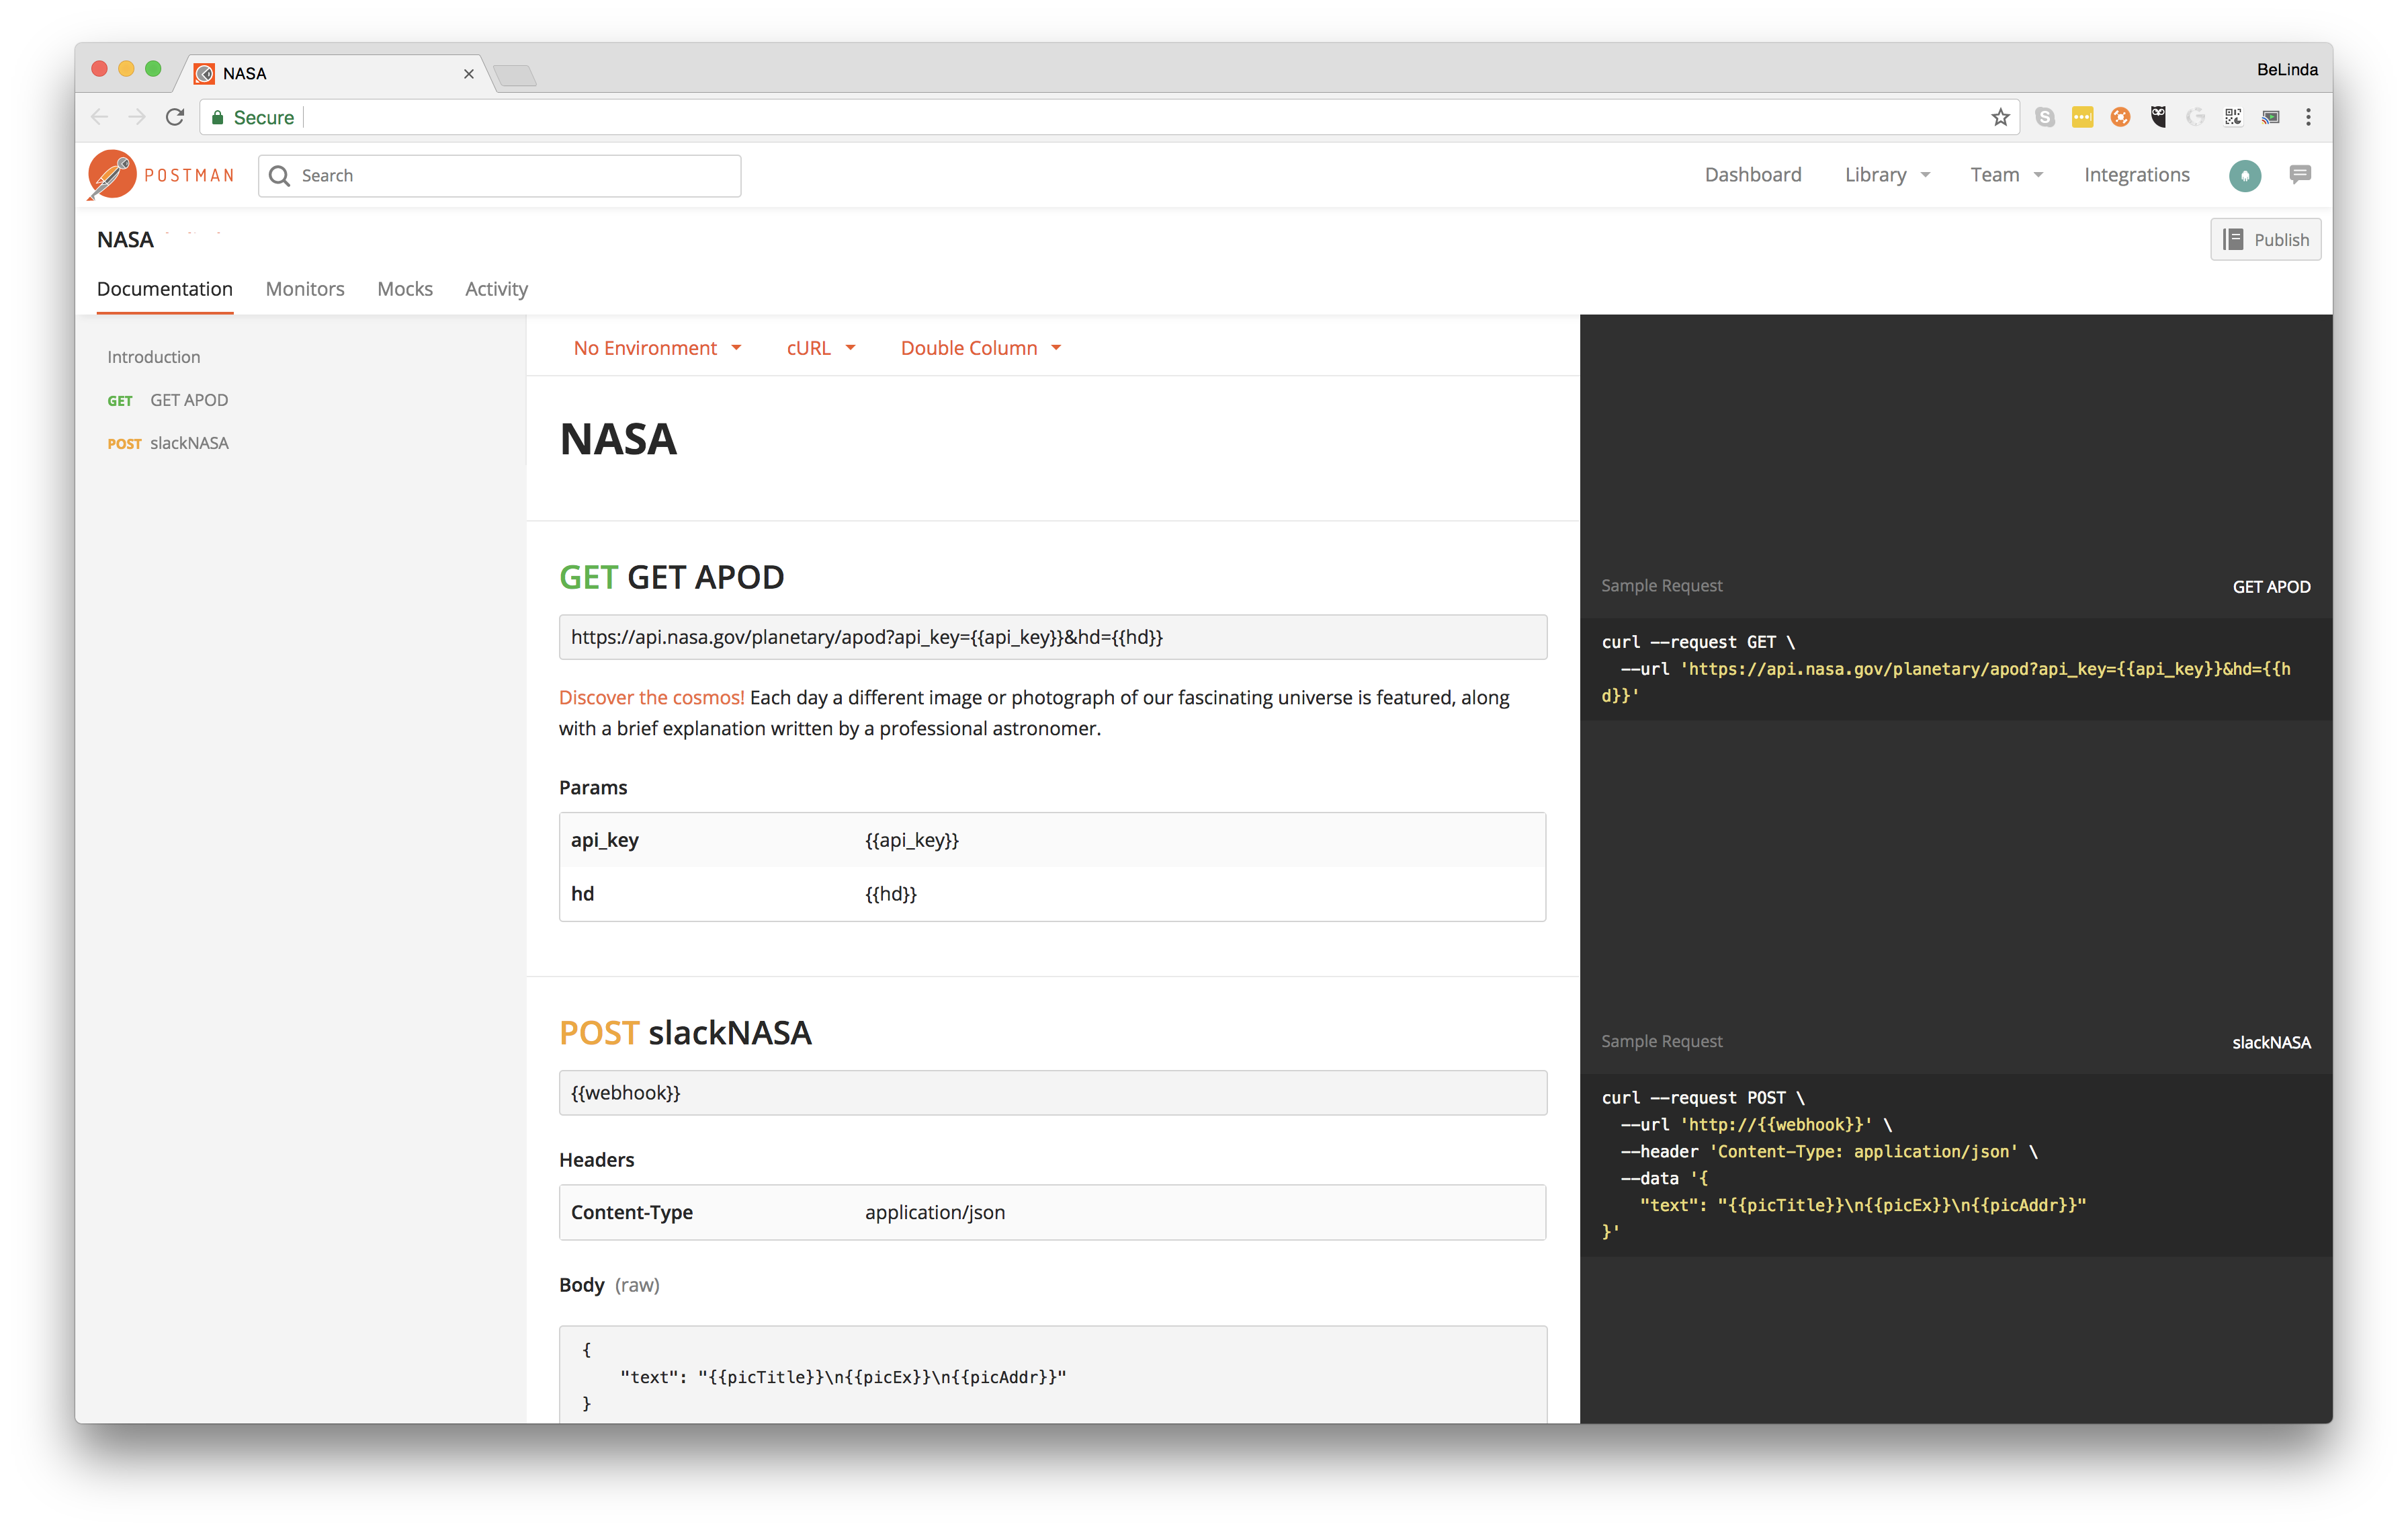Click the application/json header value

point(935,1212)
